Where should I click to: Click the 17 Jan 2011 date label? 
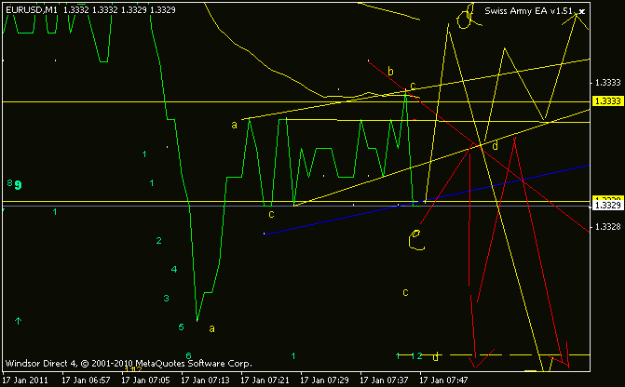(x=25, y=380)
